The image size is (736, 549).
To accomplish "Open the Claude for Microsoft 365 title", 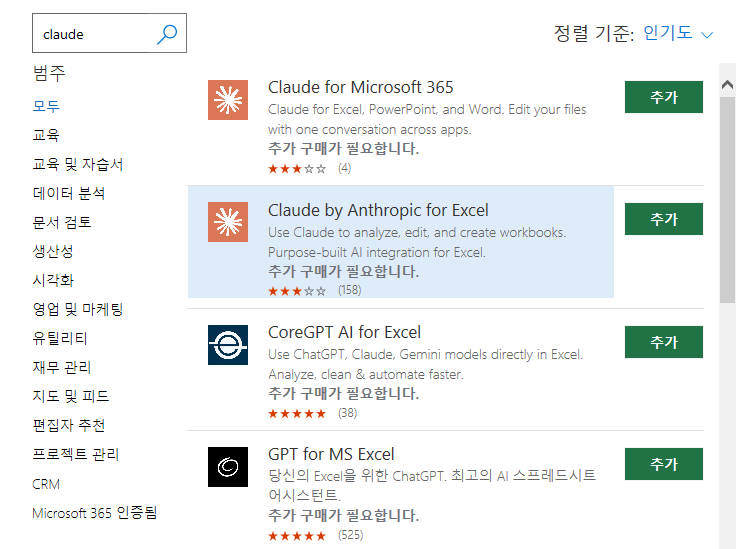I will [360, 87].
